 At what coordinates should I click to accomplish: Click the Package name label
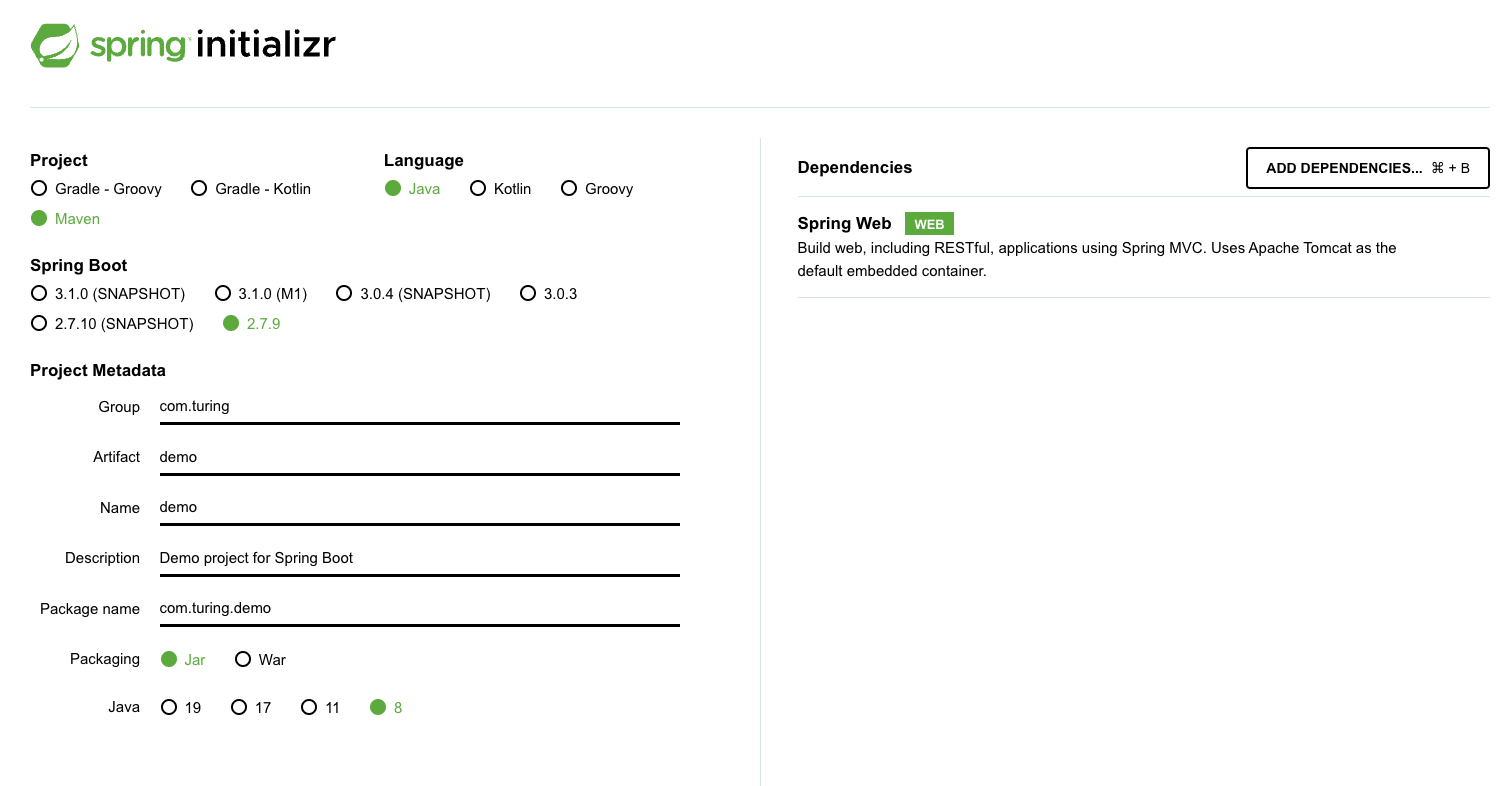coord(90,609)
